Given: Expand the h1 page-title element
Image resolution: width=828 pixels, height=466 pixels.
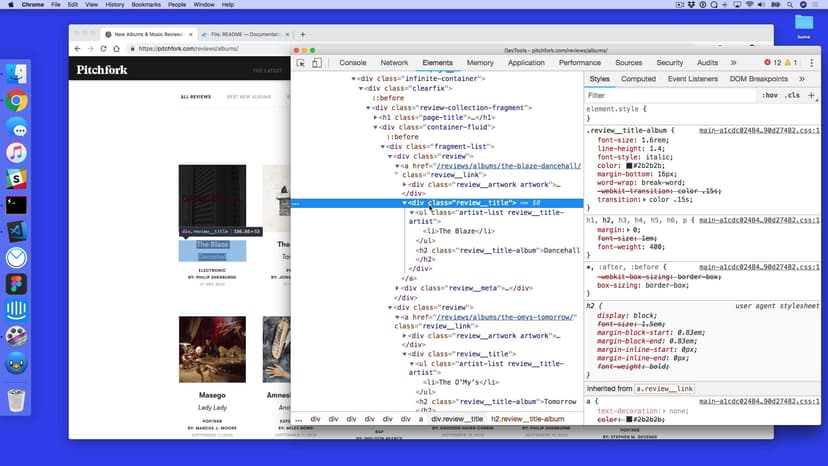Looking at the screenshot, I should click(376, 117).
